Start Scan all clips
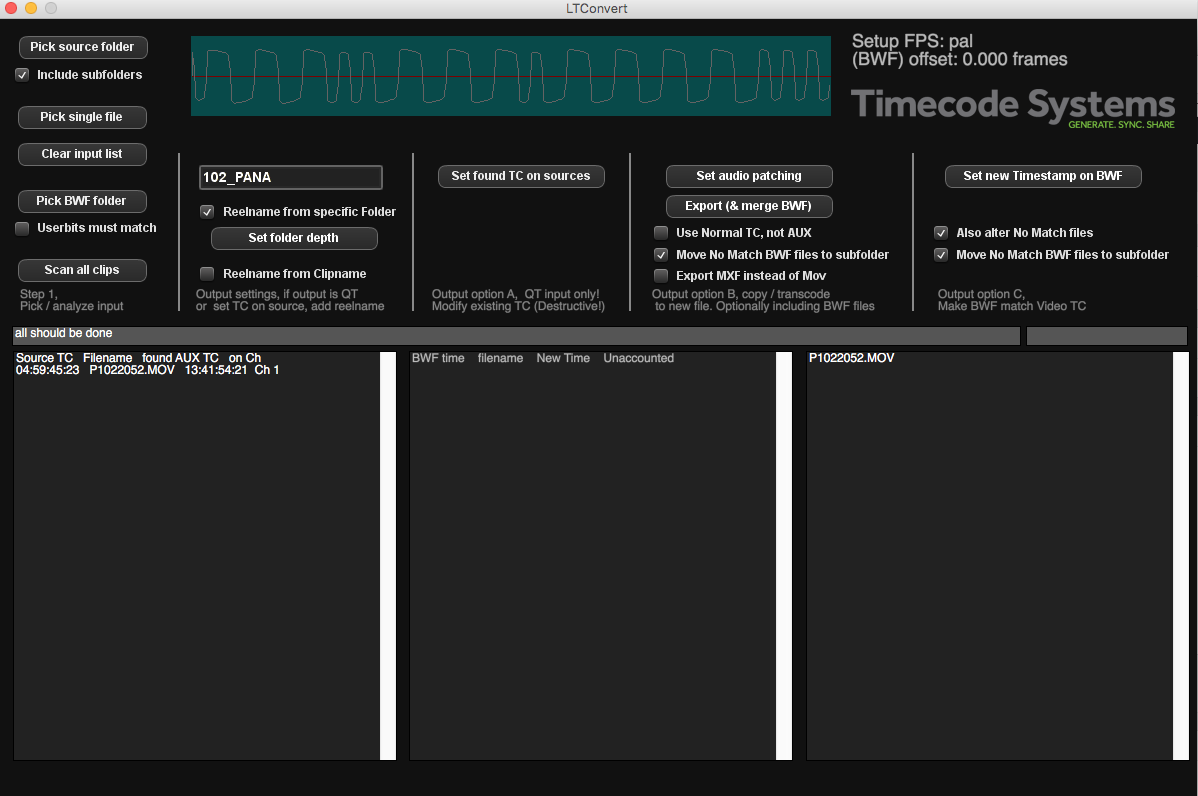Viewport: 1198px width, 796px height. click(x=82, y=270)
